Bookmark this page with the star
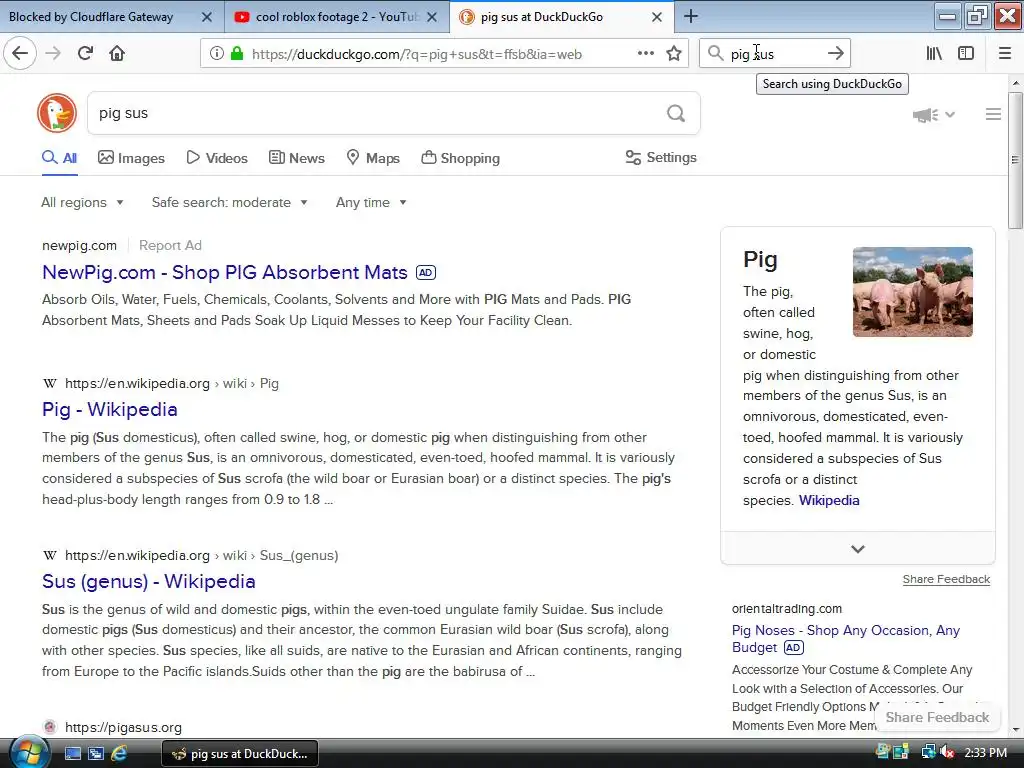The image size is (1024, 768). pyautogui.click(x=674, y=54)
